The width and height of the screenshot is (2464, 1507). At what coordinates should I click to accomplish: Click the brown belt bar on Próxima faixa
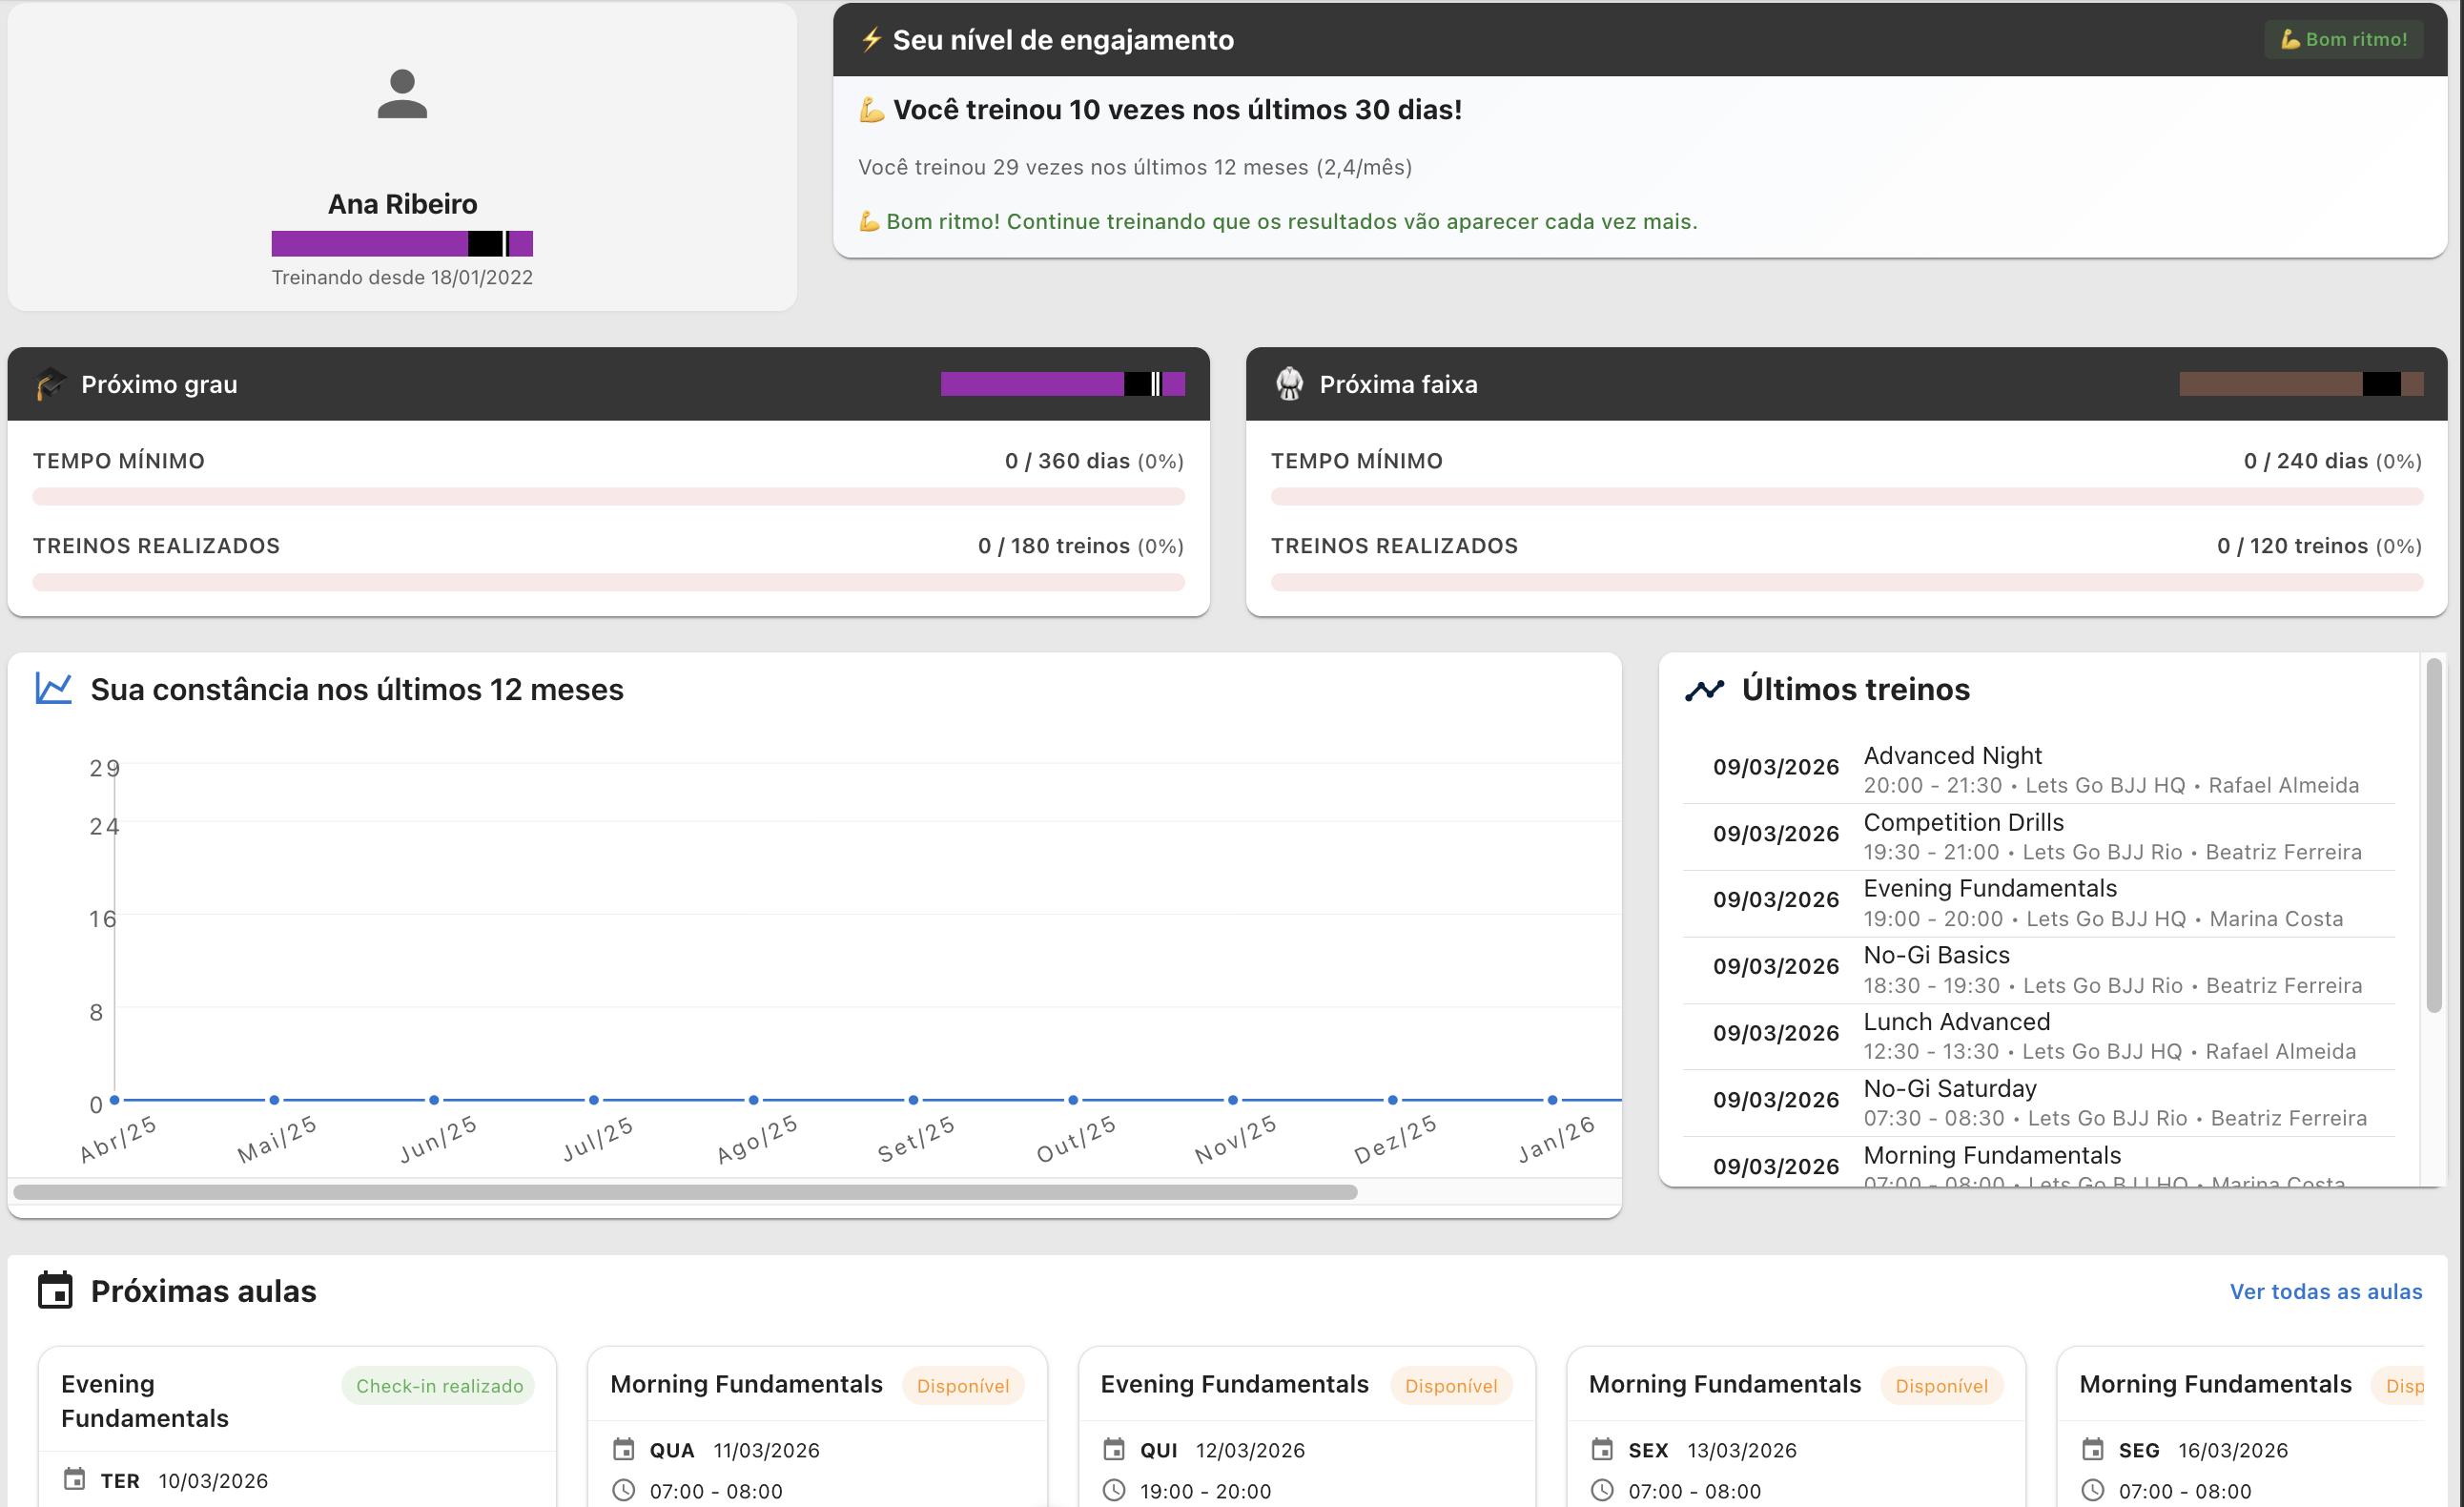2300,383
